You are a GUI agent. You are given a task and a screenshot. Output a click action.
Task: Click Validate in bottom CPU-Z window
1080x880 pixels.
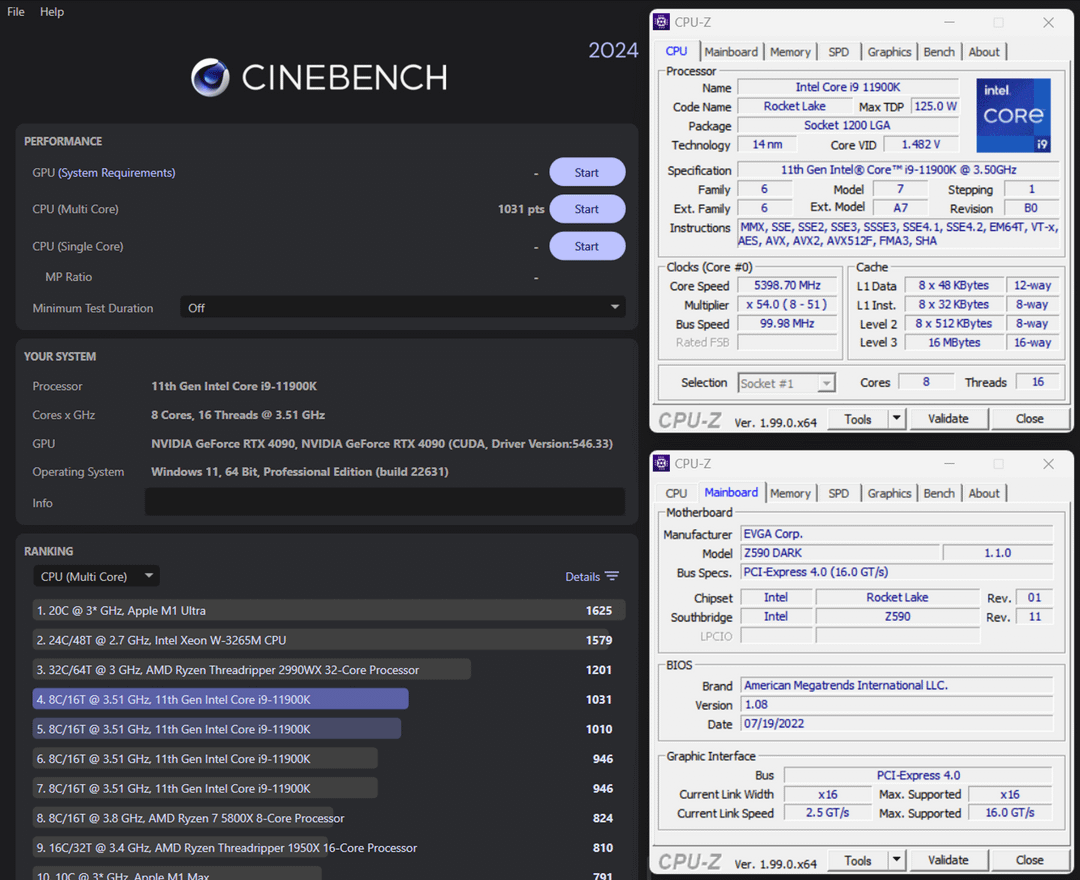point(948,861)
